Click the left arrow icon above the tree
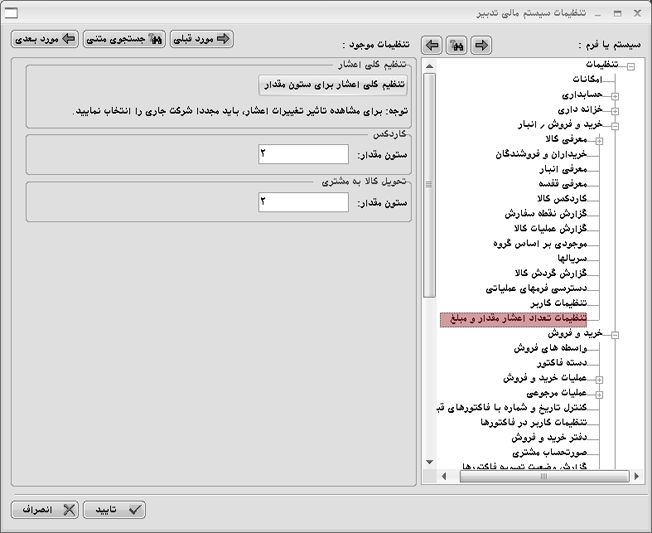This screenshot has height=533, width=652. [432, 45]
